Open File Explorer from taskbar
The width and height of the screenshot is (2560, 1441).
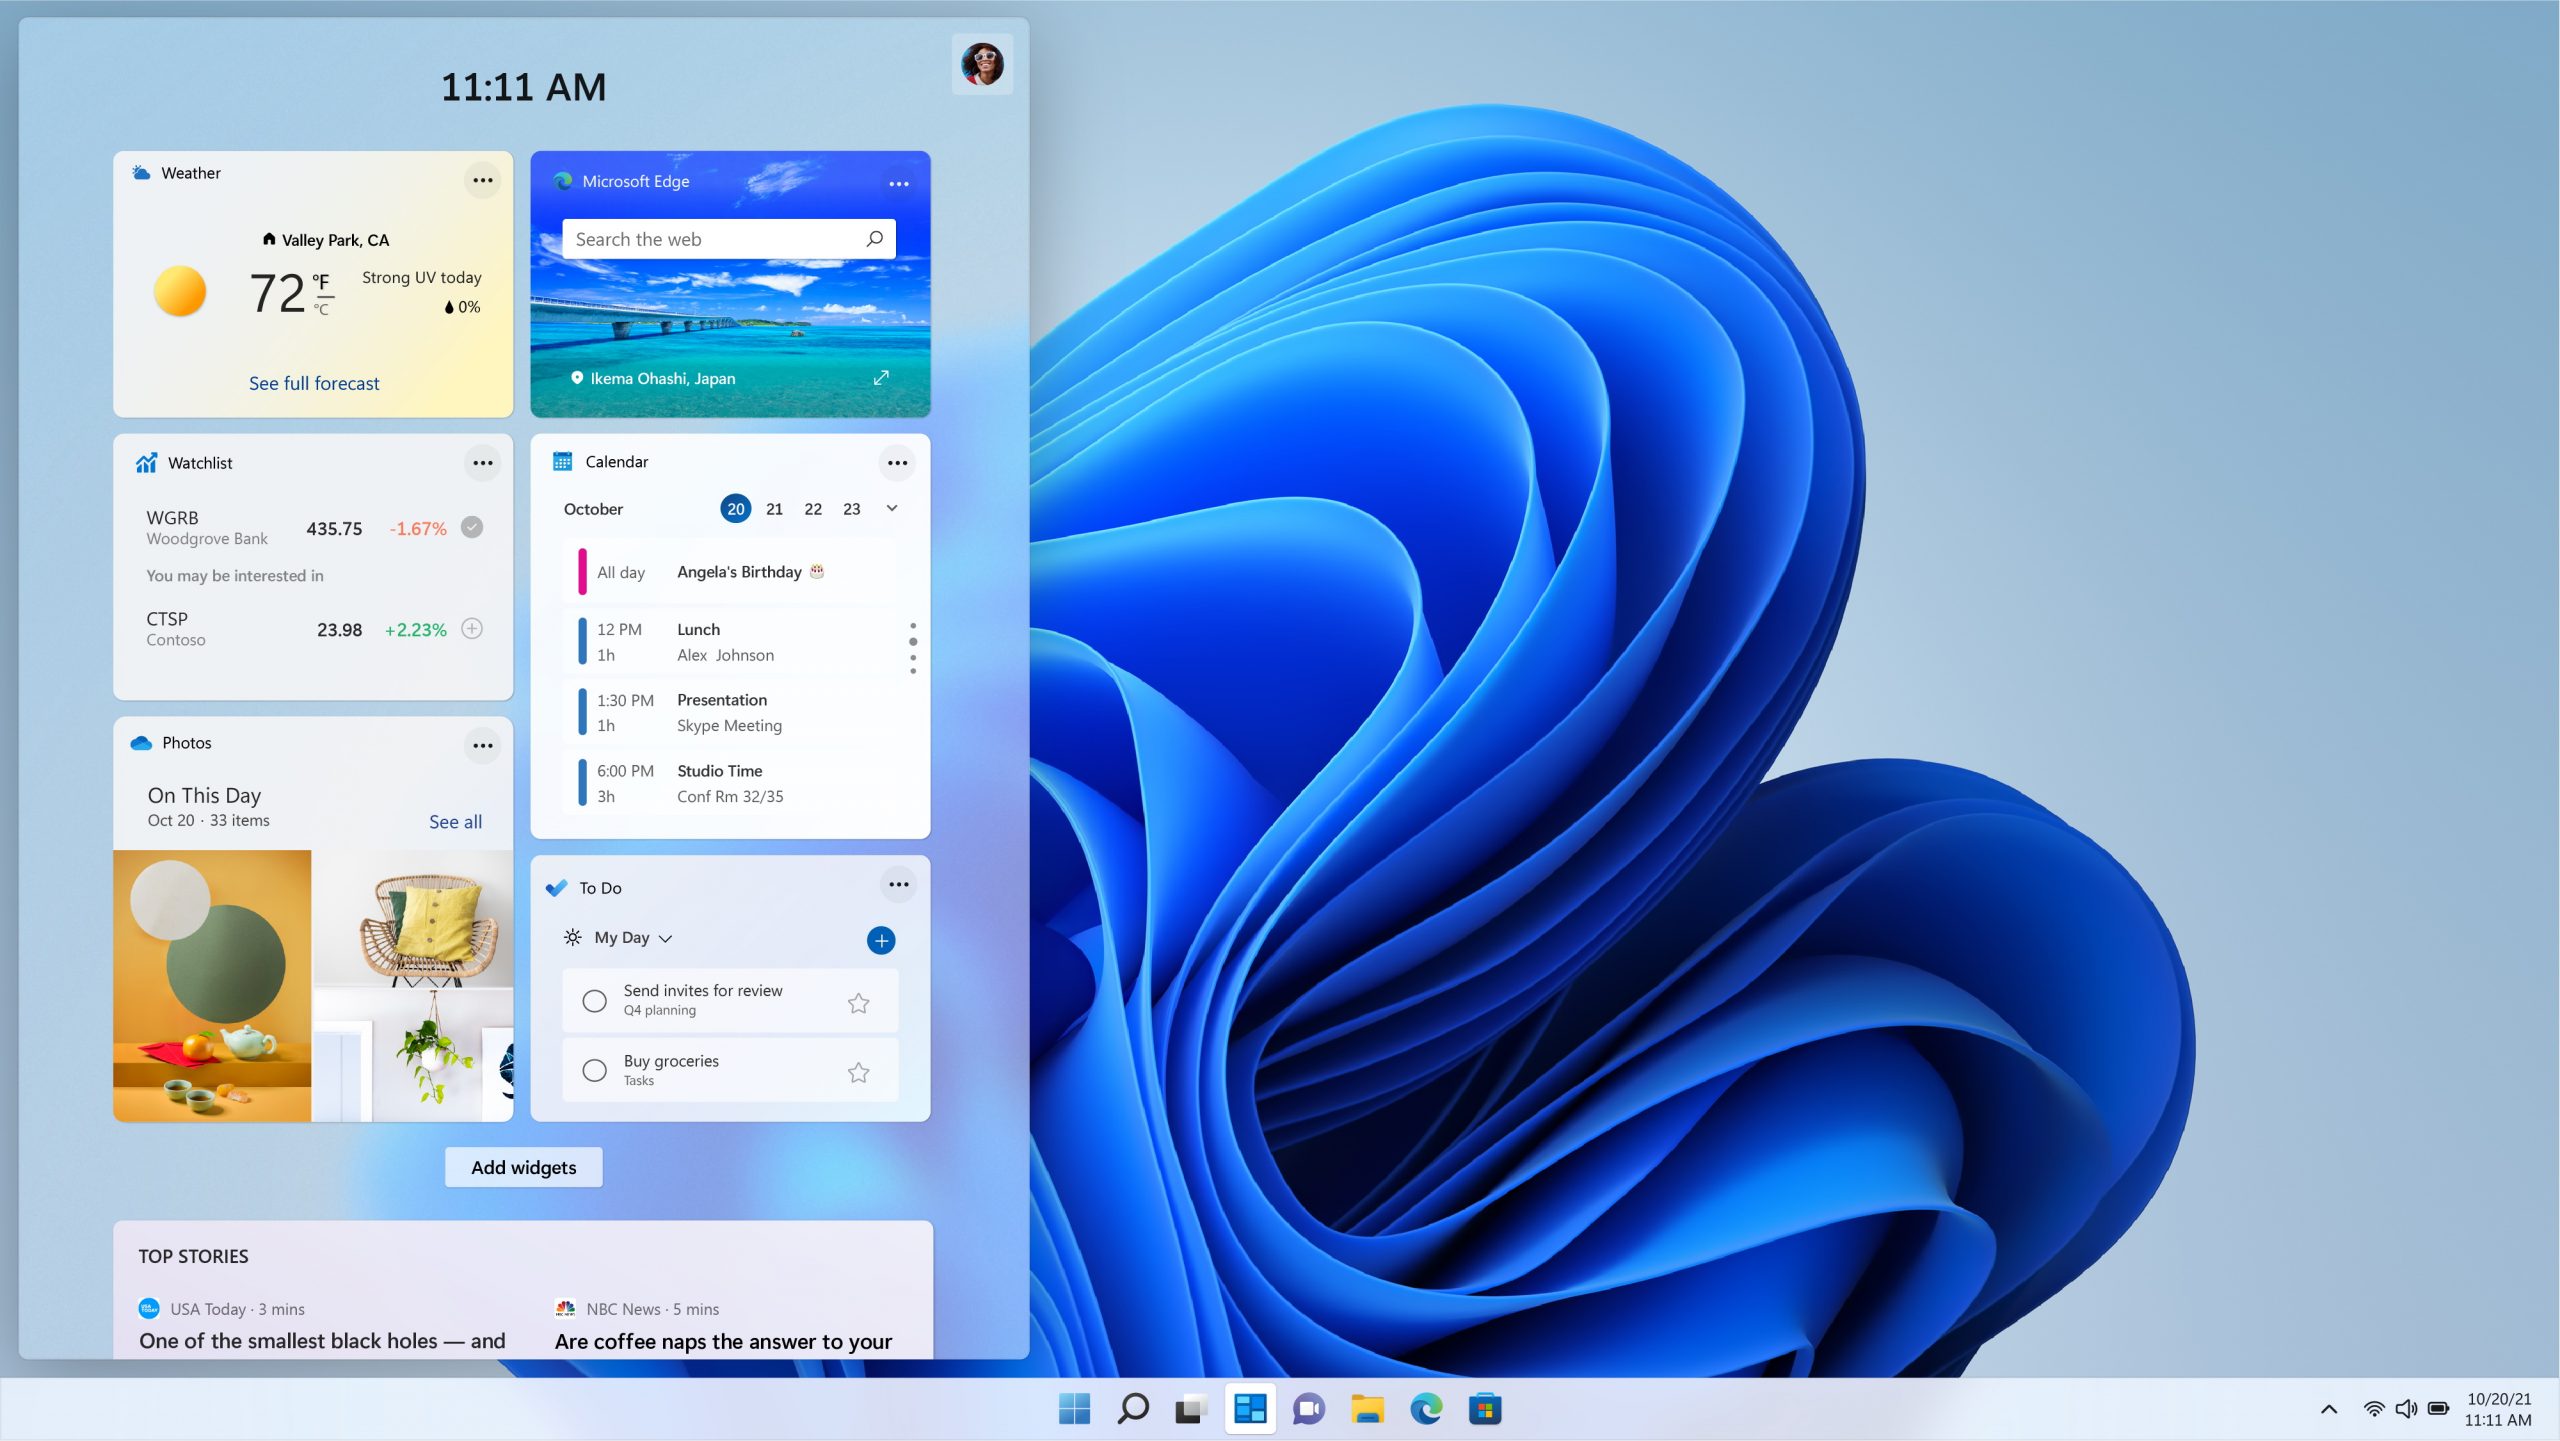pos(1371,1408)
